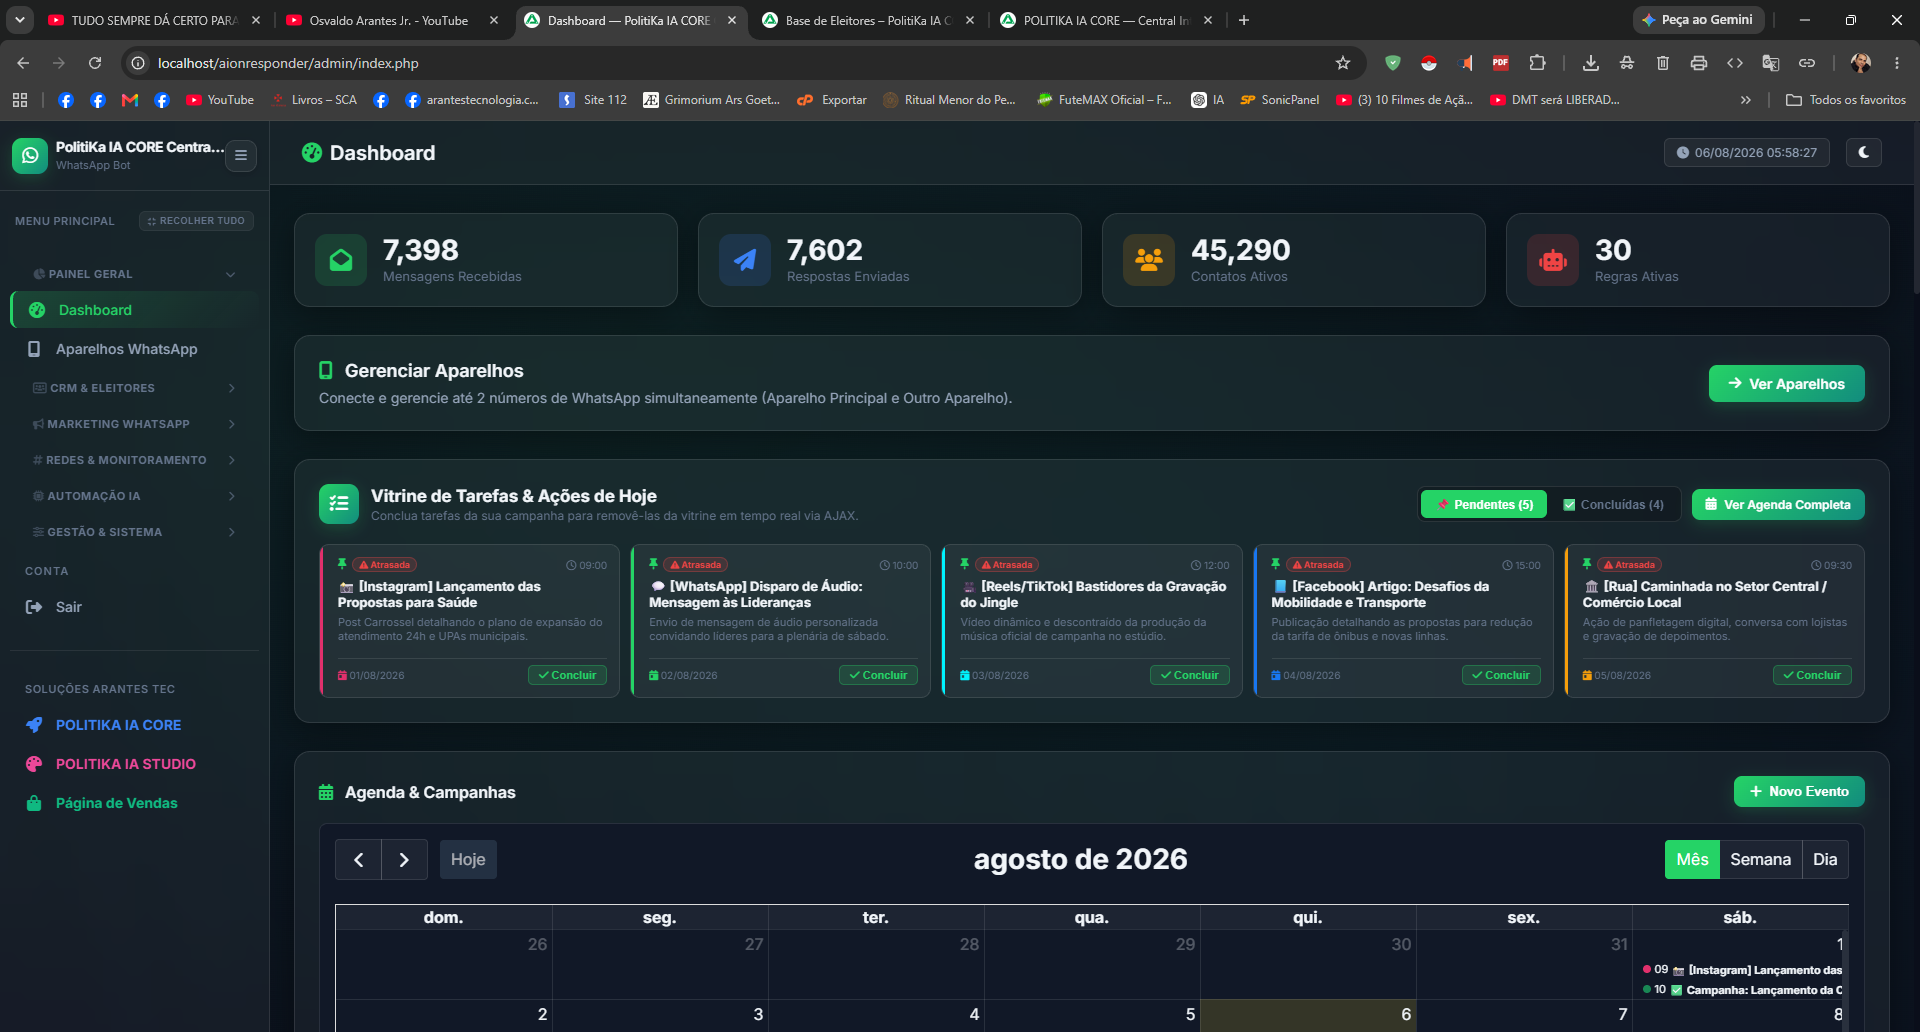
Task: Collapse Painel Geral section chevron
Action: pos(231,274)
